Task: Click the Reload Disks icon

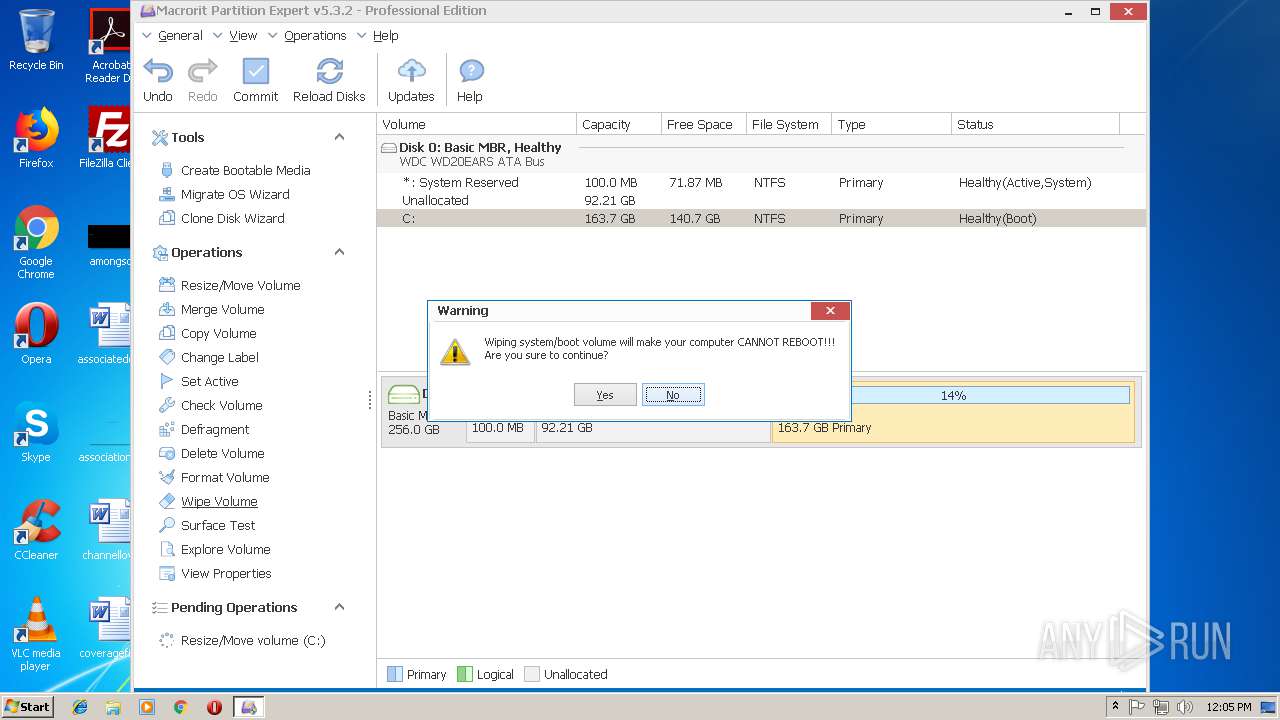Action: click(329, 72)
